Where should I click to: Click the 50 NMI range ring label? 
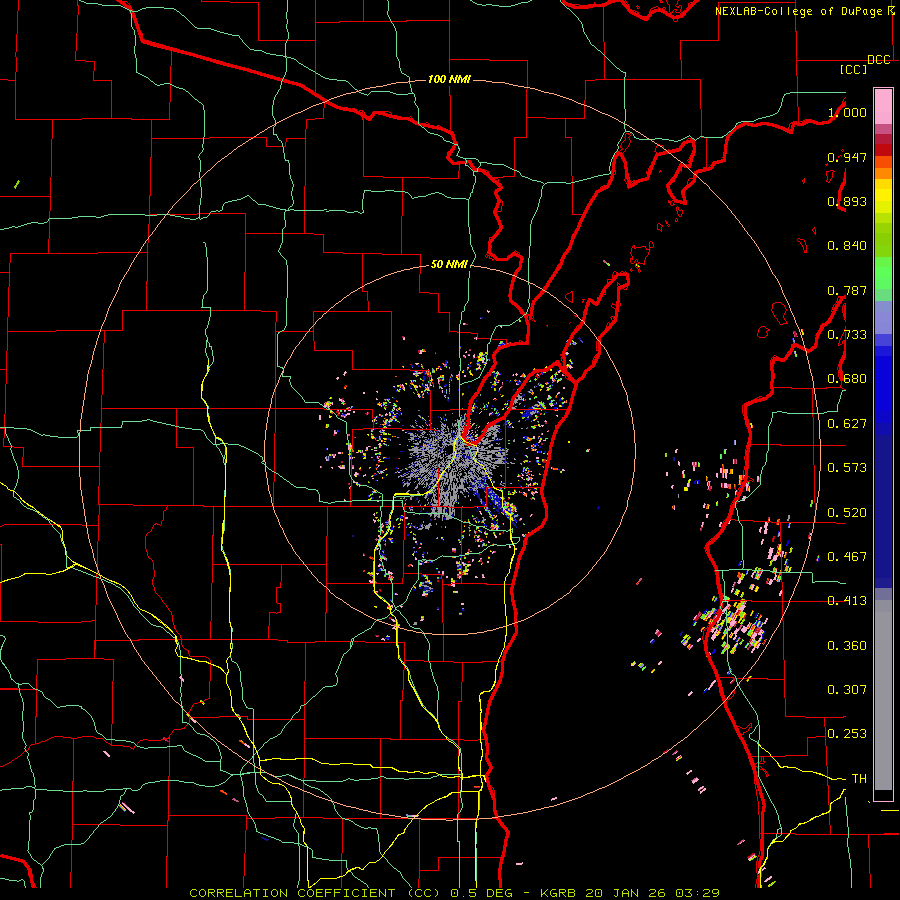[449, 265]
